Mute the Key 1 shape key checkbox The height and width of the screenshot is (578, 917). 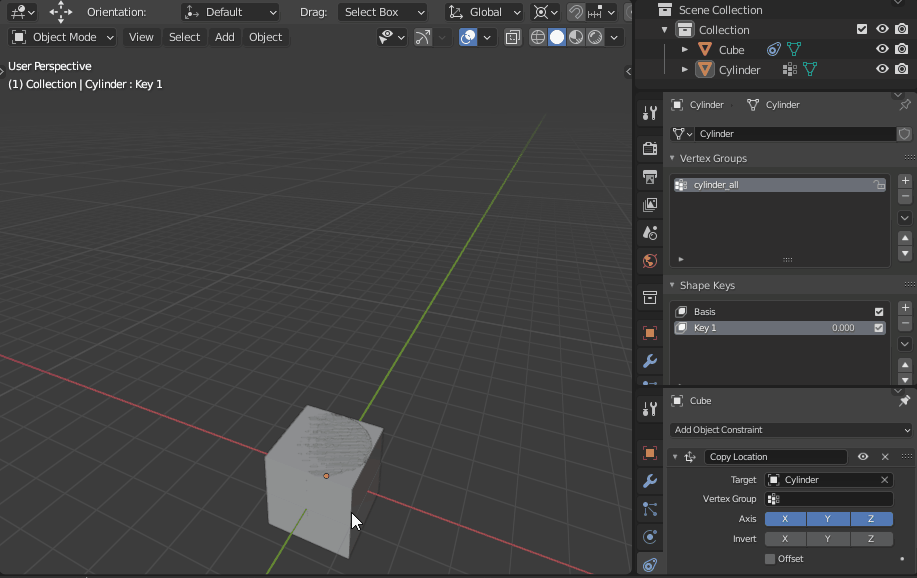click(878, 327)
